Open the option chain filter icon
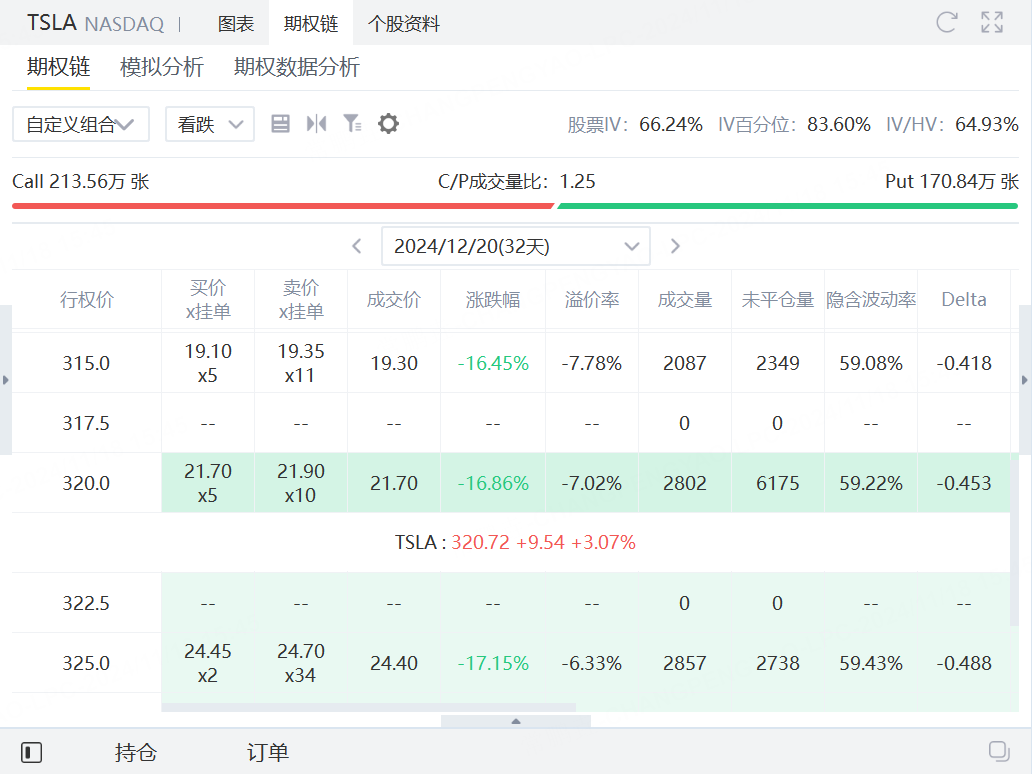The image size is (1032, 774). pyautogui.click(x=352, y=124)
